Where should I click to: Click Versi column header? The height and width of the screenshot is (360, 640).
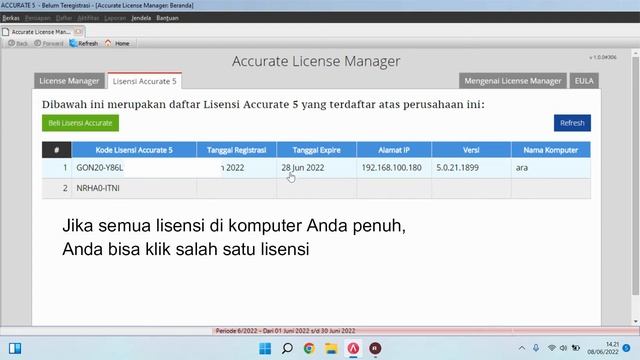coord(471,150)
